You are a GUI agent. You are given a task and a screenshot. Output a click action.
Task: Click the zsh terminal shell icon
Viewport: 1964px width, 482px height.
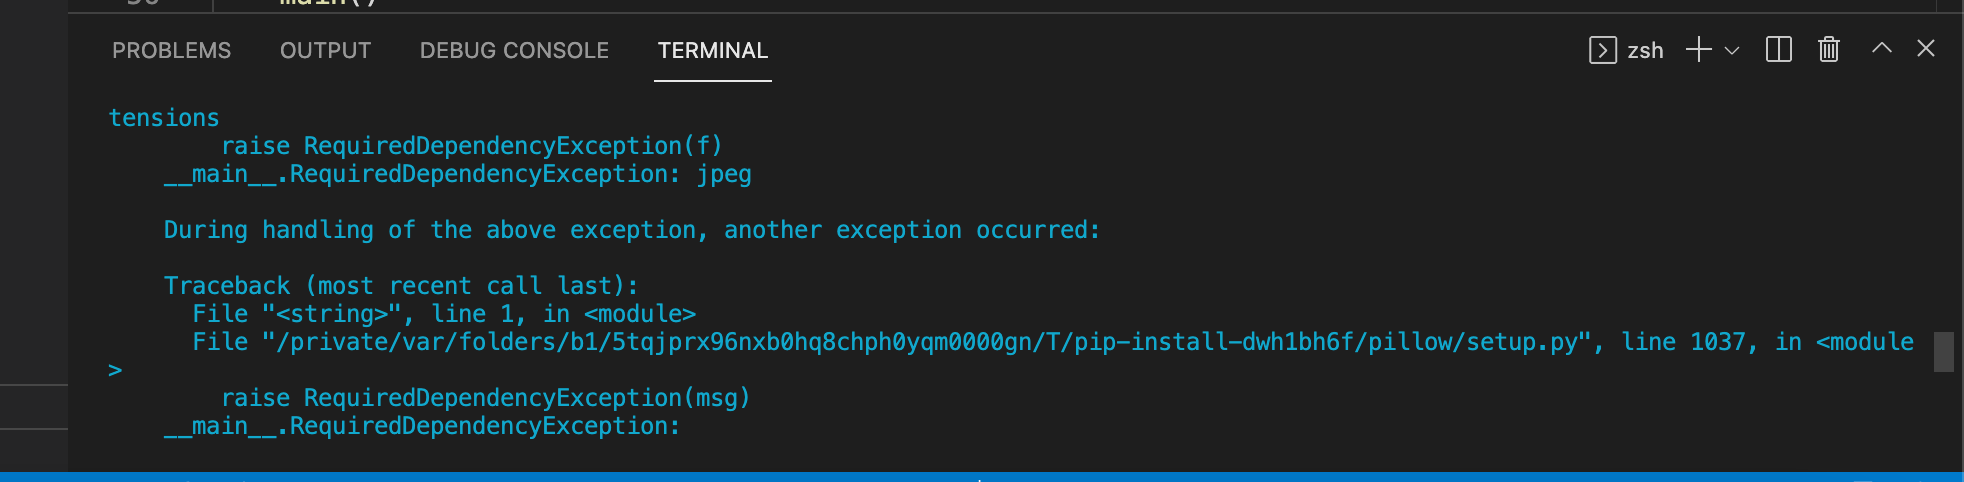[x=1602, y=50]
